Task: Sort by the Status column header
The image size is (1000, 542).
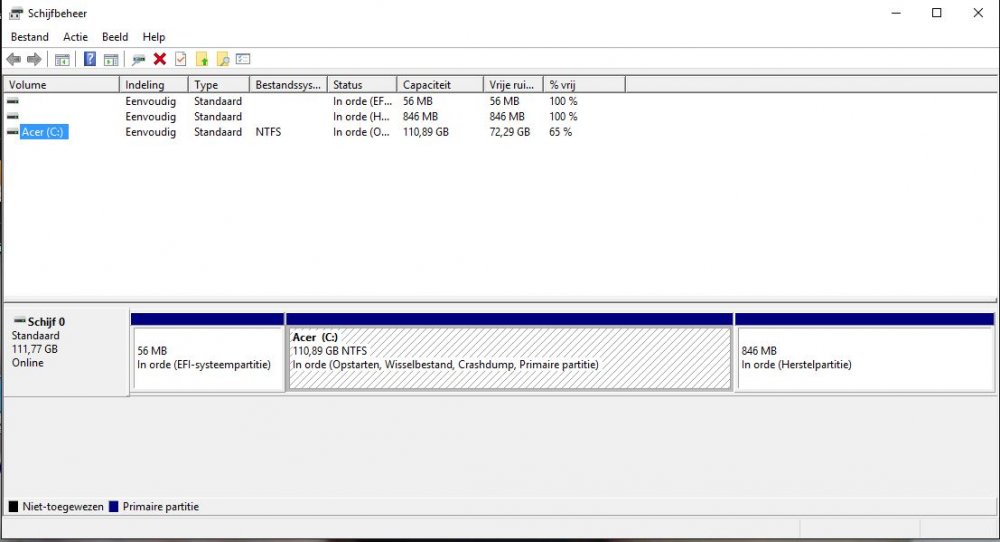Action: (362, 85)
